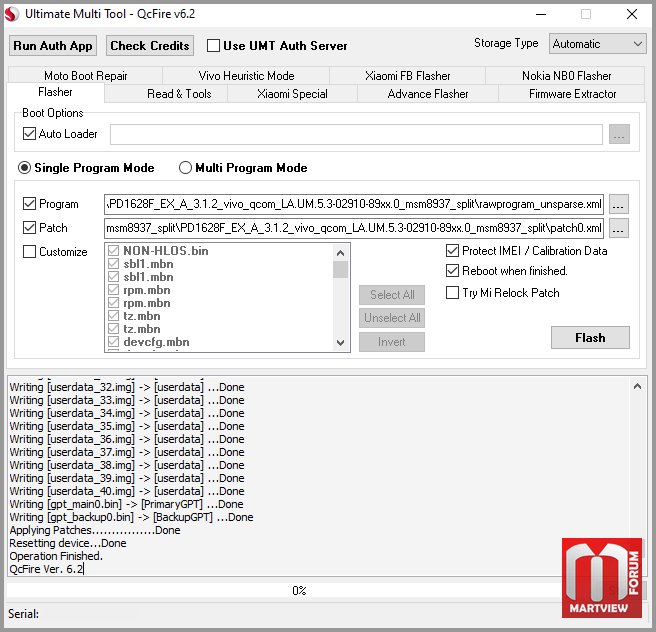Open Advance Flasher tab
Image resolution: width=656 pixels, height=632 pixels.
click(428, 94)
